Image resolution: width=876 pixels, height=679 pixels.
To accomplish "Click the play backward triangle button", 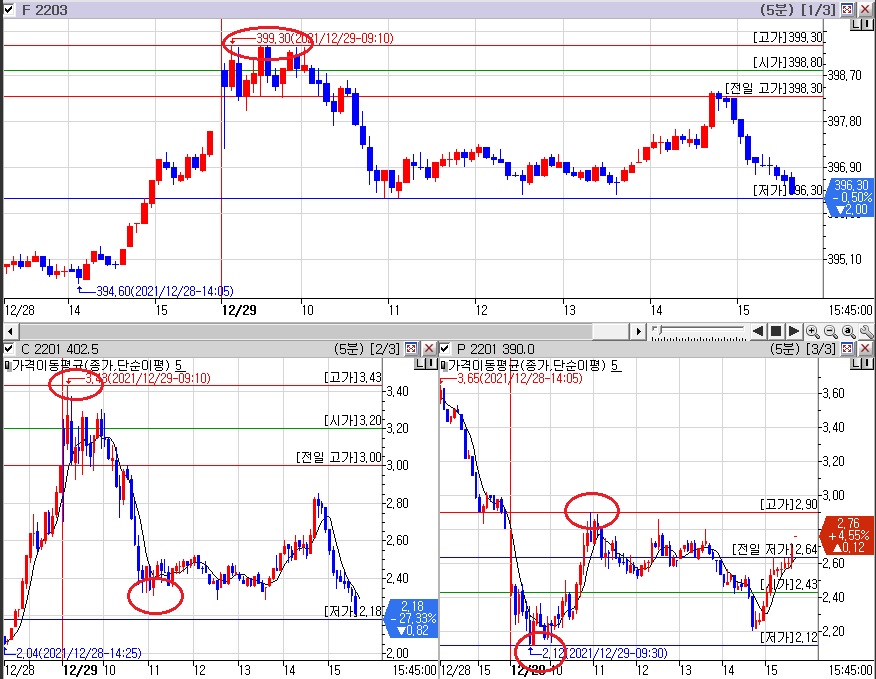I will [758, 331].
